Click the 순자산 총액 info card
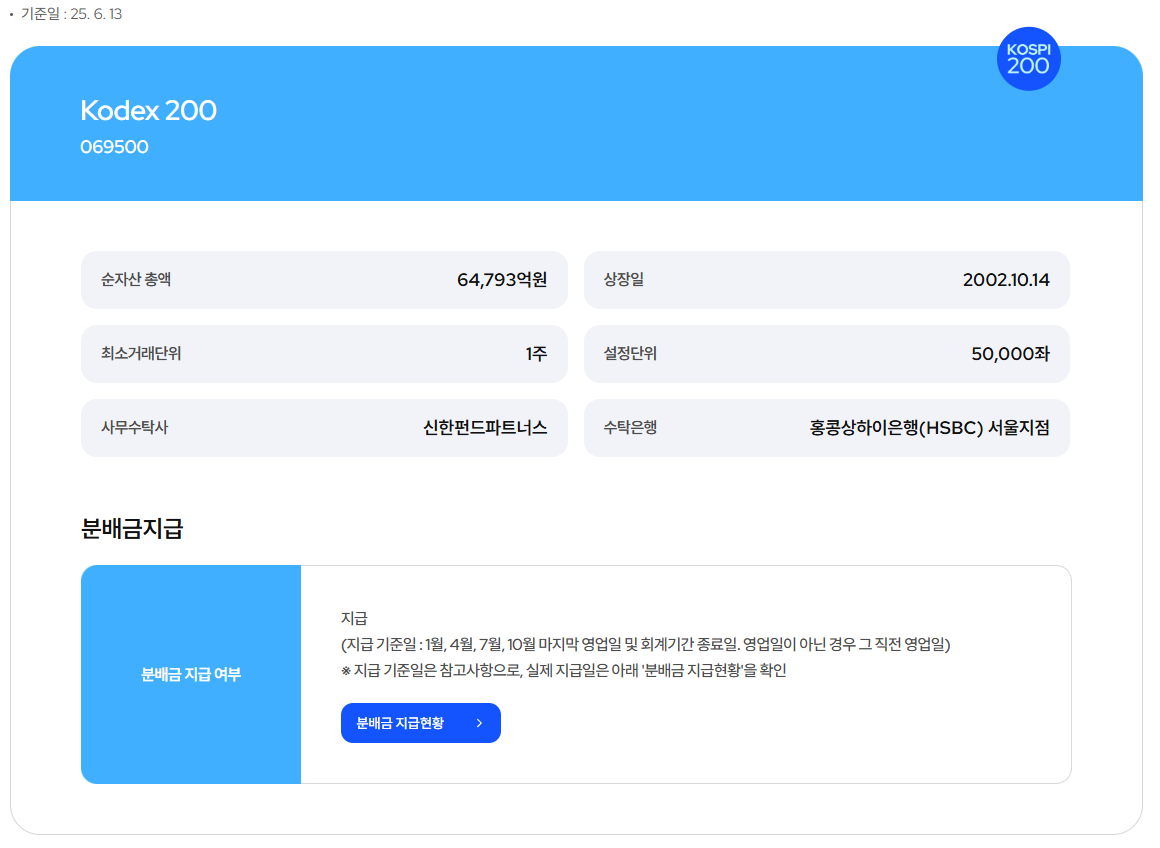This screenshot has width=1160, height=848. pyautogui.click(x=325, y=280)
